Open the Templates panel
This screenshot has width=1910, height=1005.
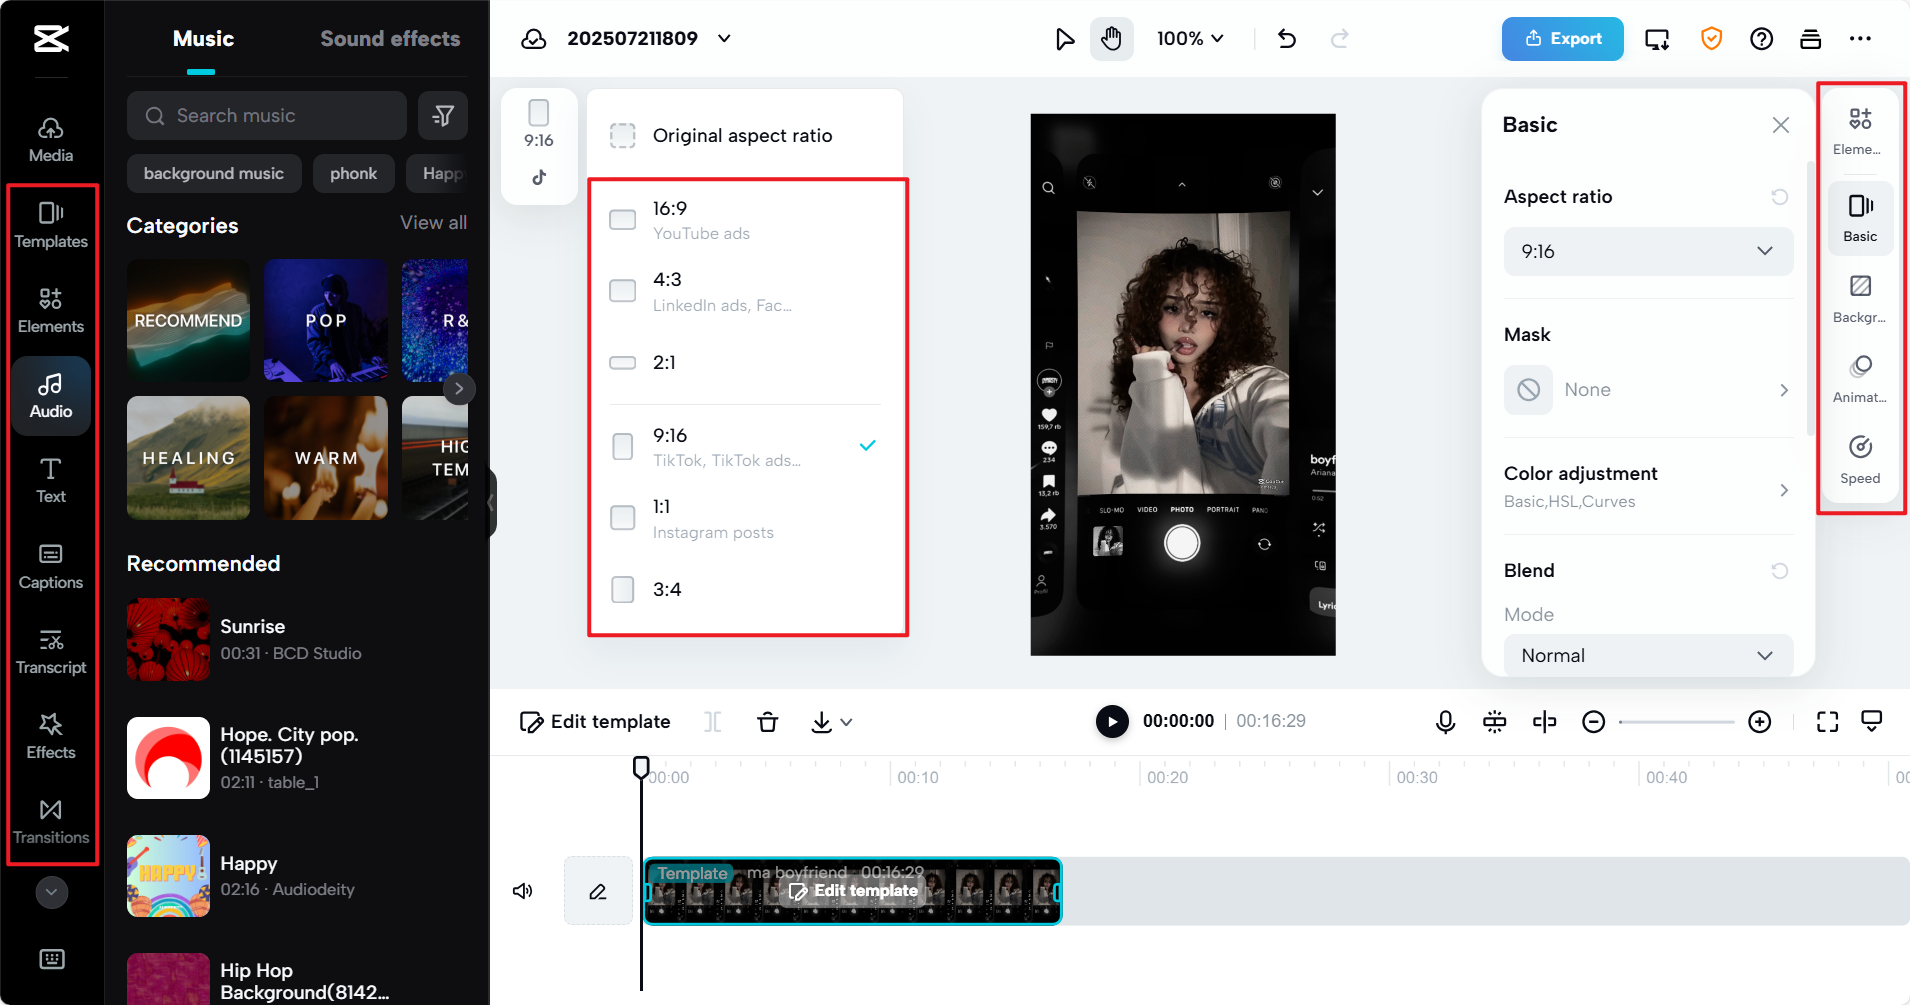pyautogui.click(x=51, y=222)
